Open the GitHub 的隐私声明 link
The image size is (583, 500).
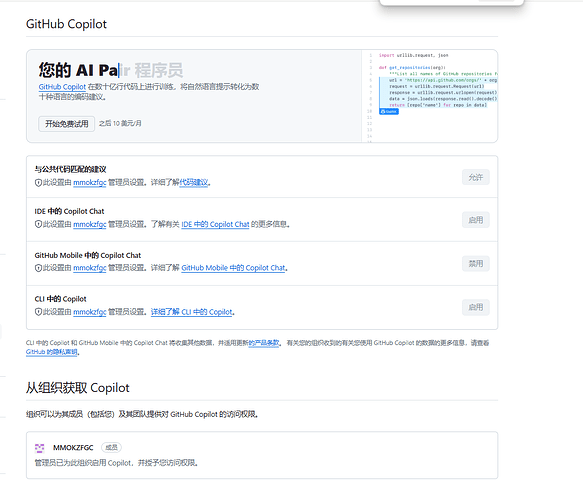(52, 352)
